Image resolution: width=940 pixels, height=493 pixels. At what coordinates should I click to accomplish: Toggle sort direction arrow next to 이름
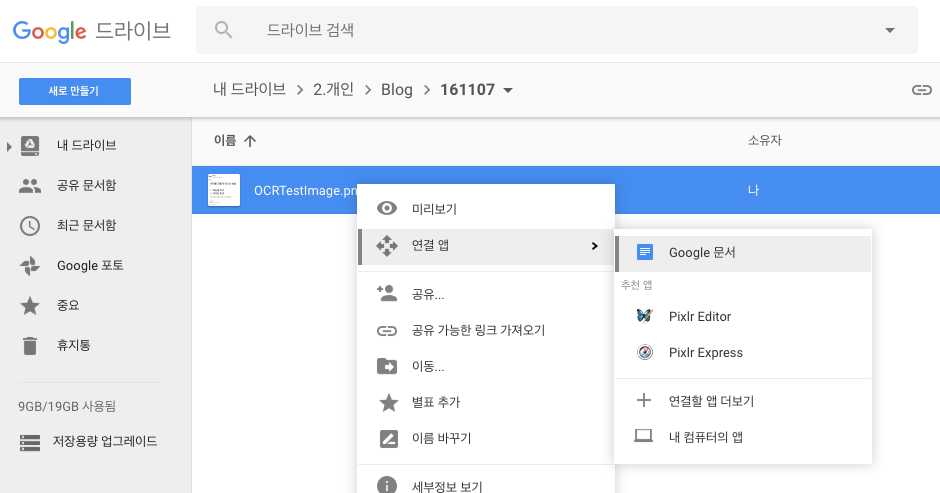point(250,141)
